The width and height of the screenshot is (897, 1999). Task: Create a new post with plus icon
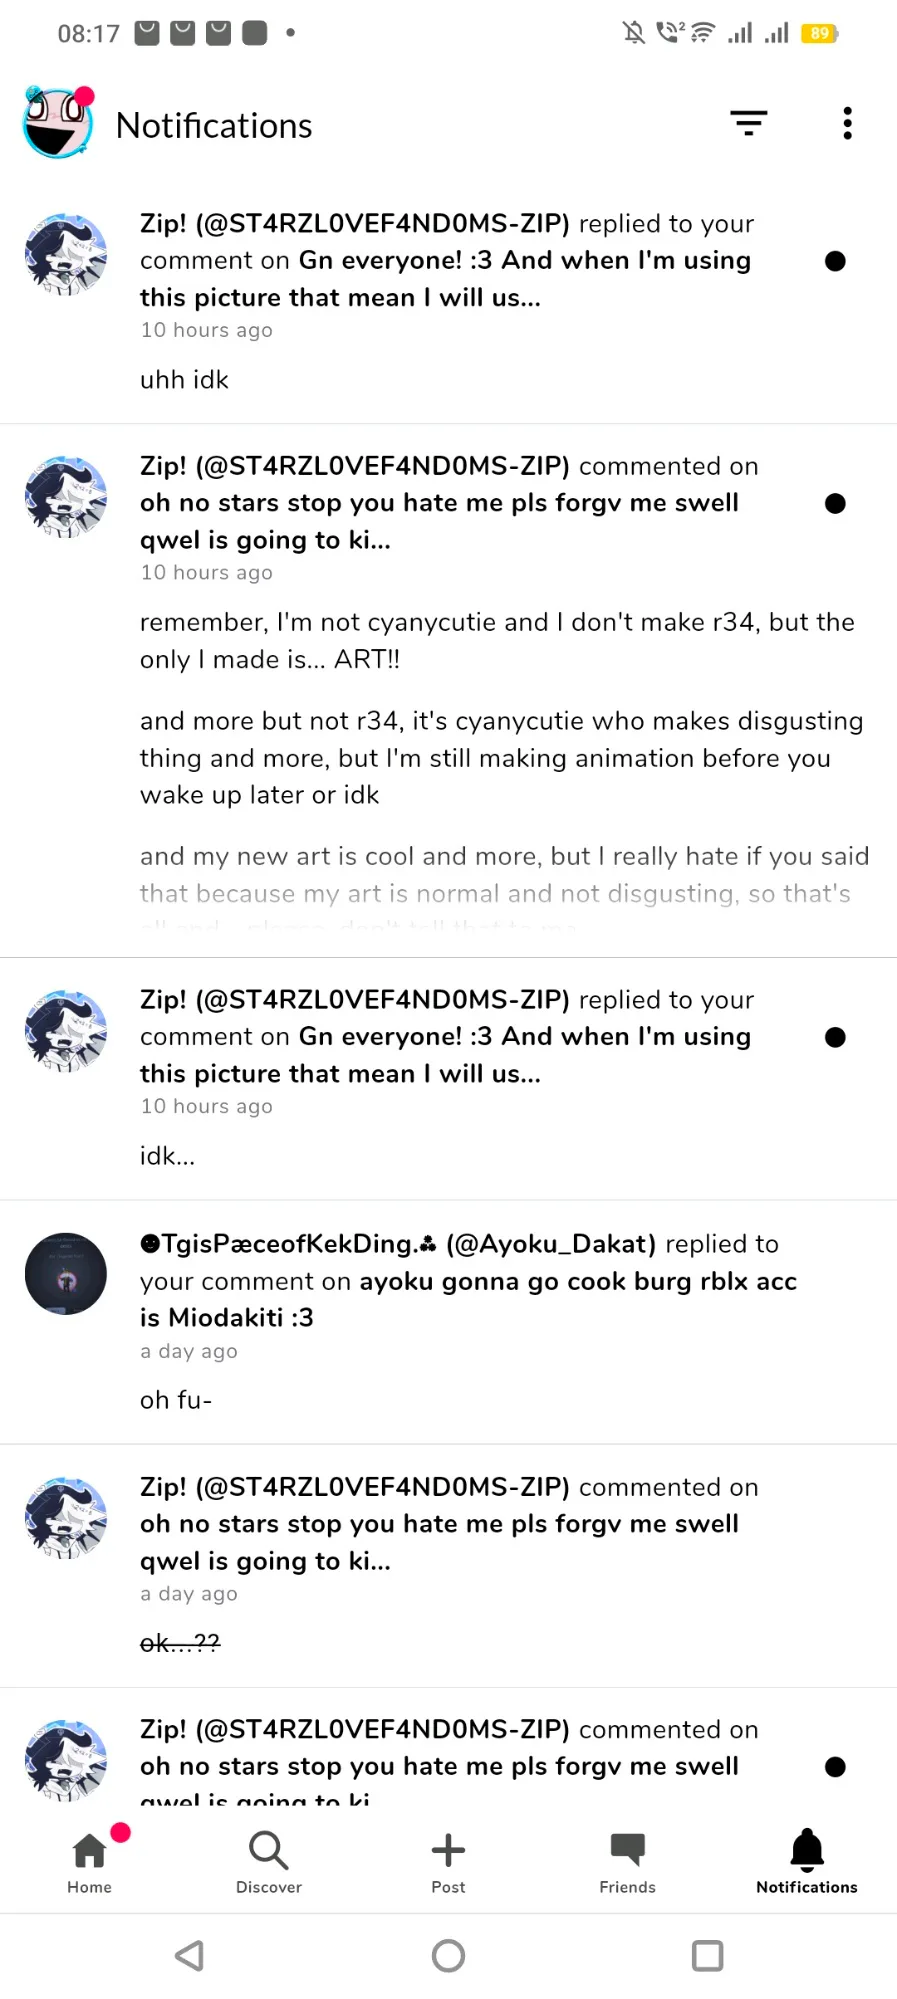(448, 1860)
